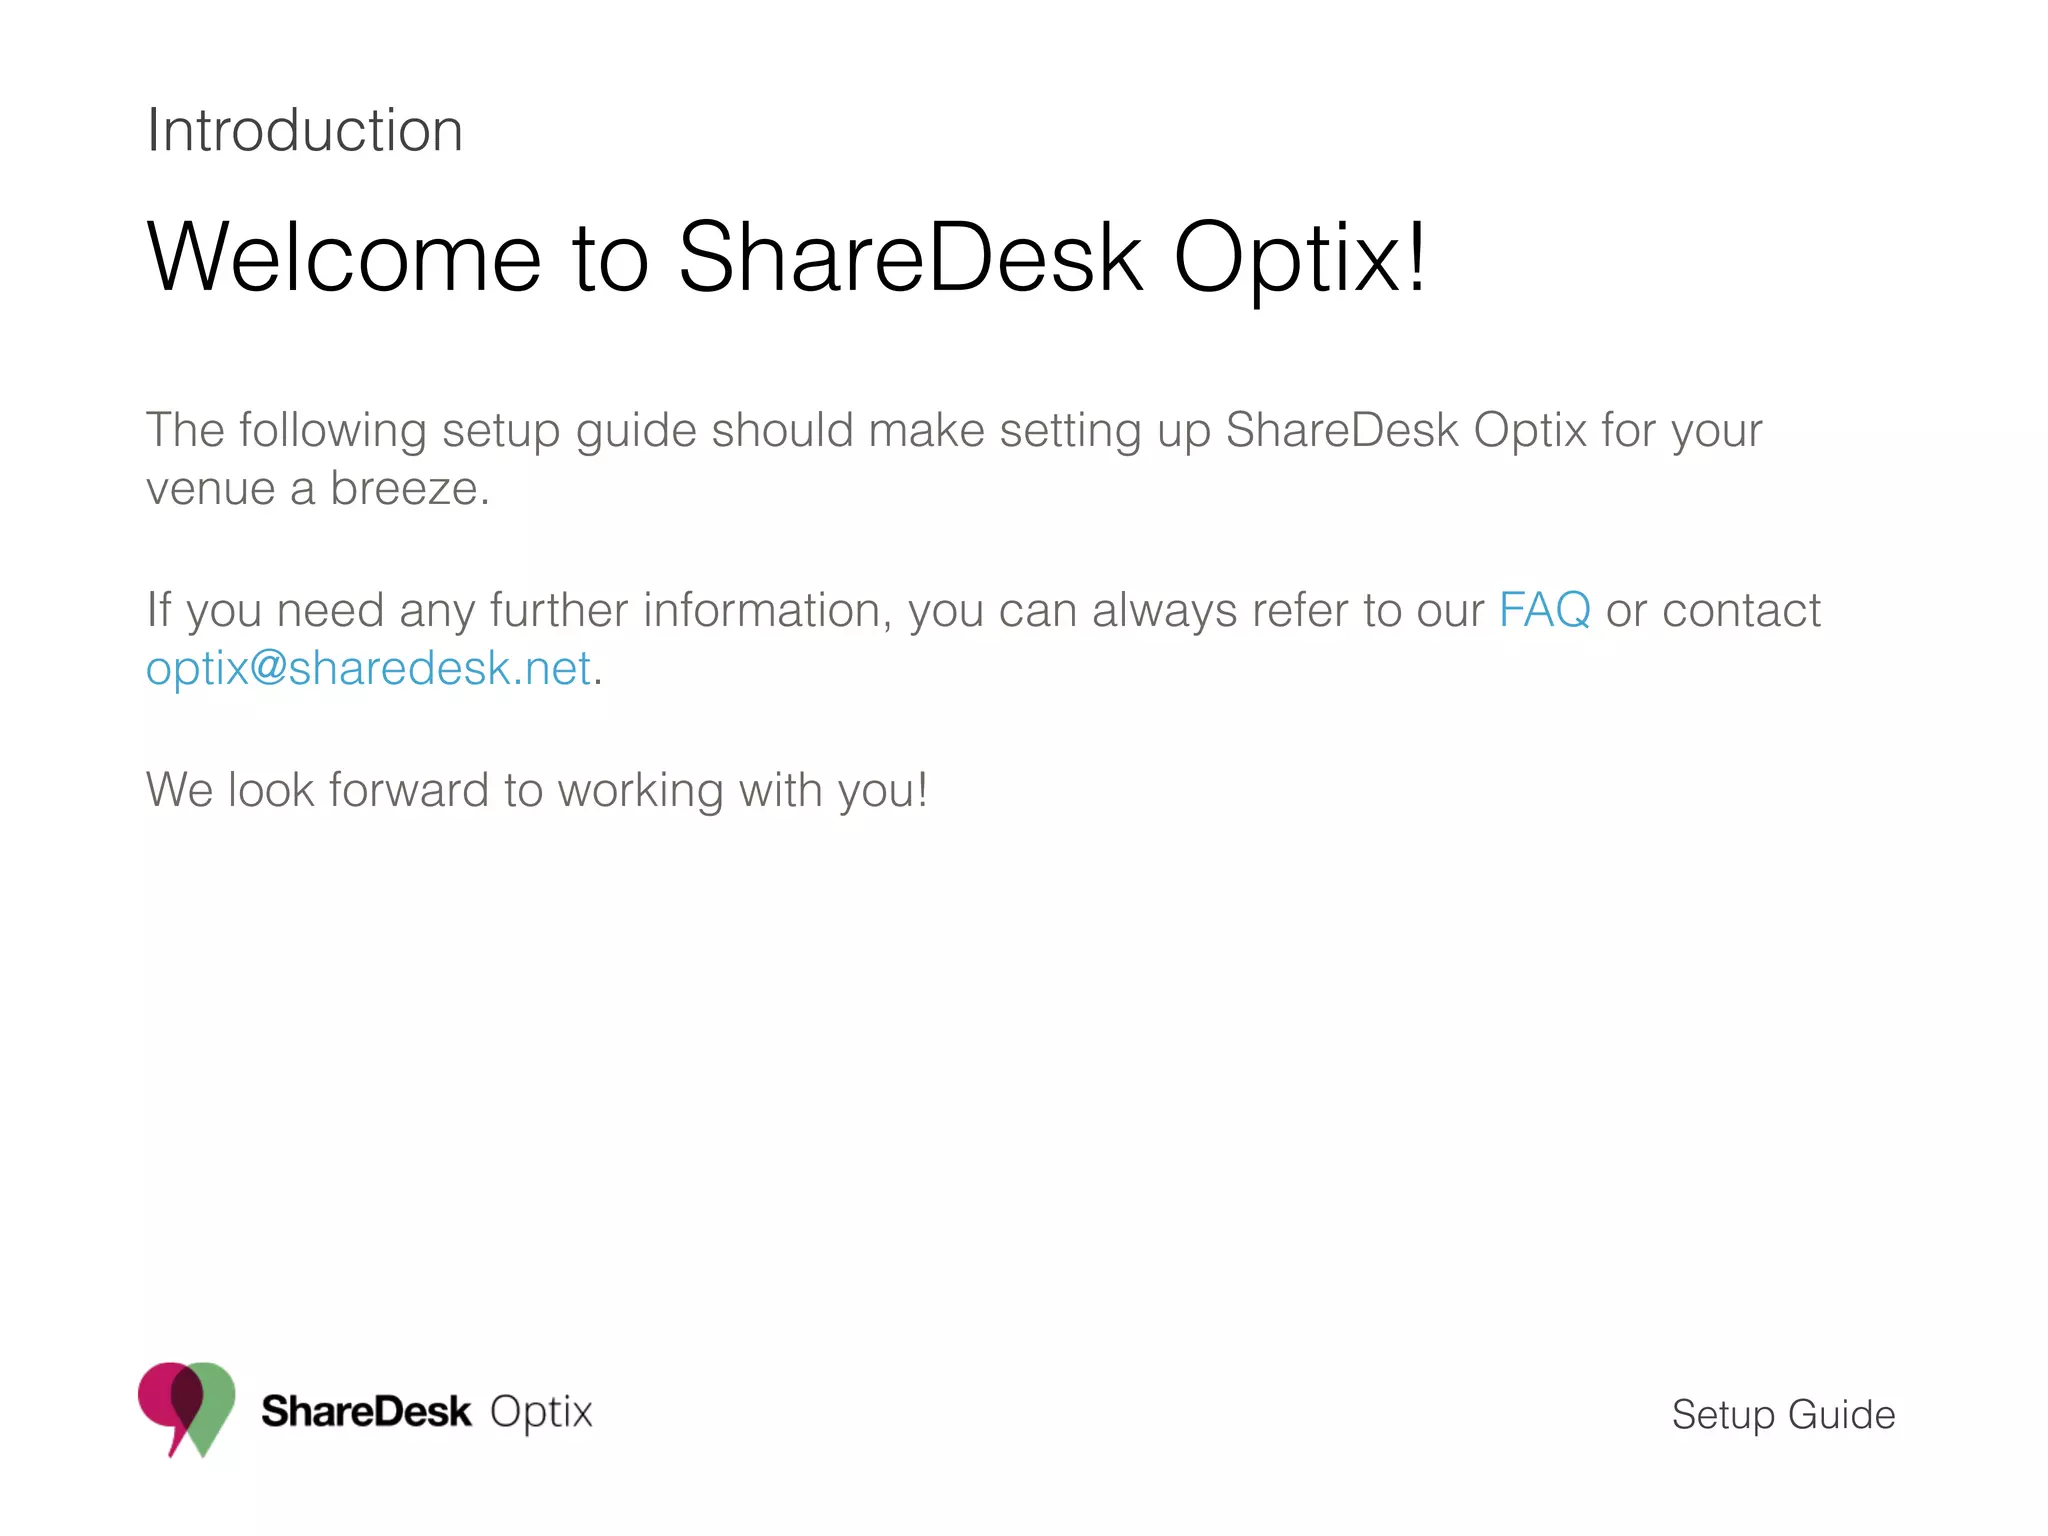
Task: Click We look forward to working line
Action: click(537, 791)
